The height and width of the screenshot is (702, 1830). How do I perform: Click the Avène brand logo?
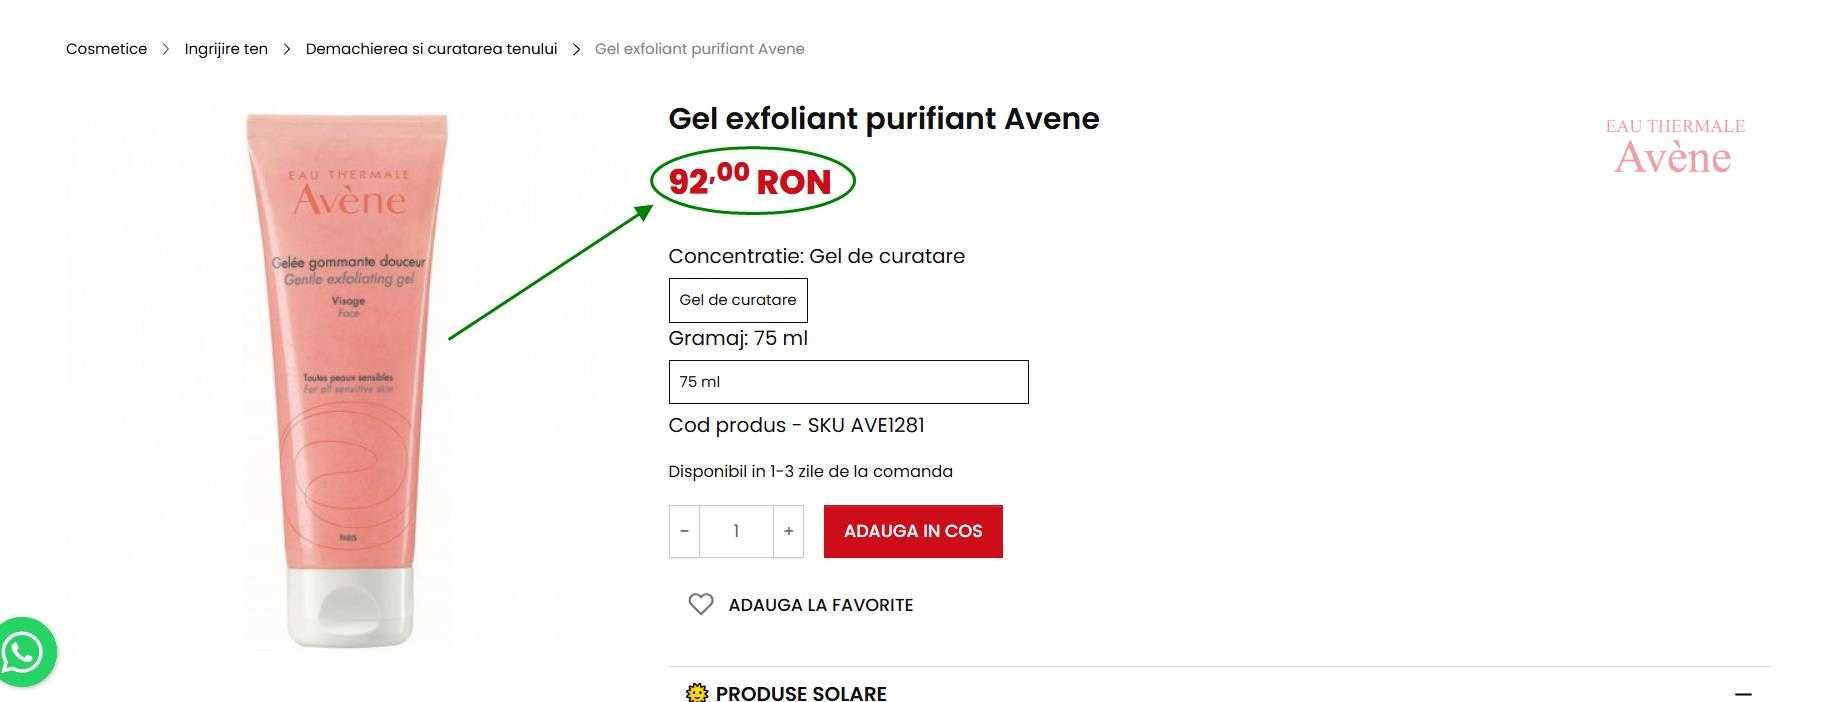(x=1674, y=146)
